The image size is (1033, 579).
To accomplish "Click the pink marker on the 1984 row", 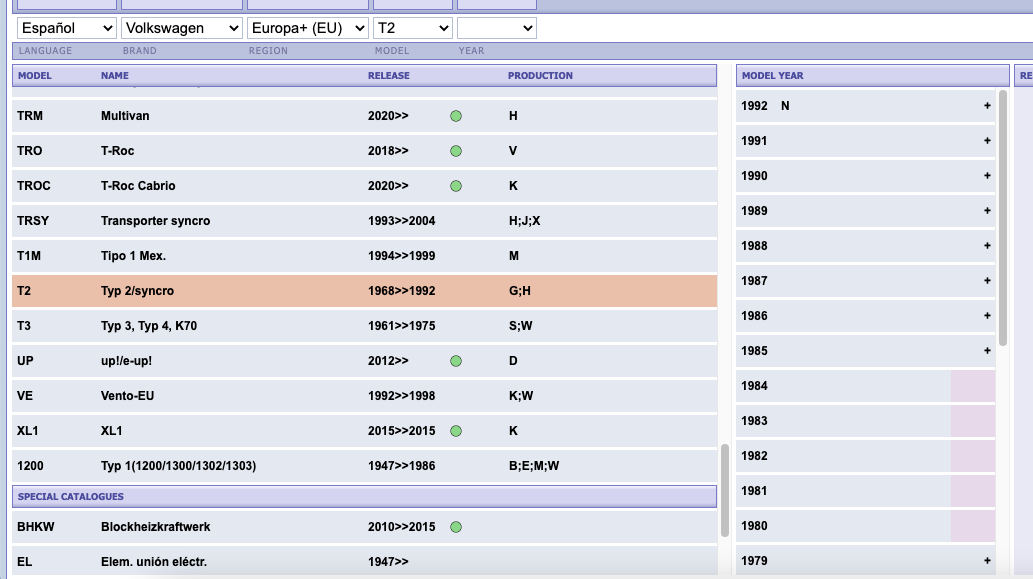I will (972, 386).
